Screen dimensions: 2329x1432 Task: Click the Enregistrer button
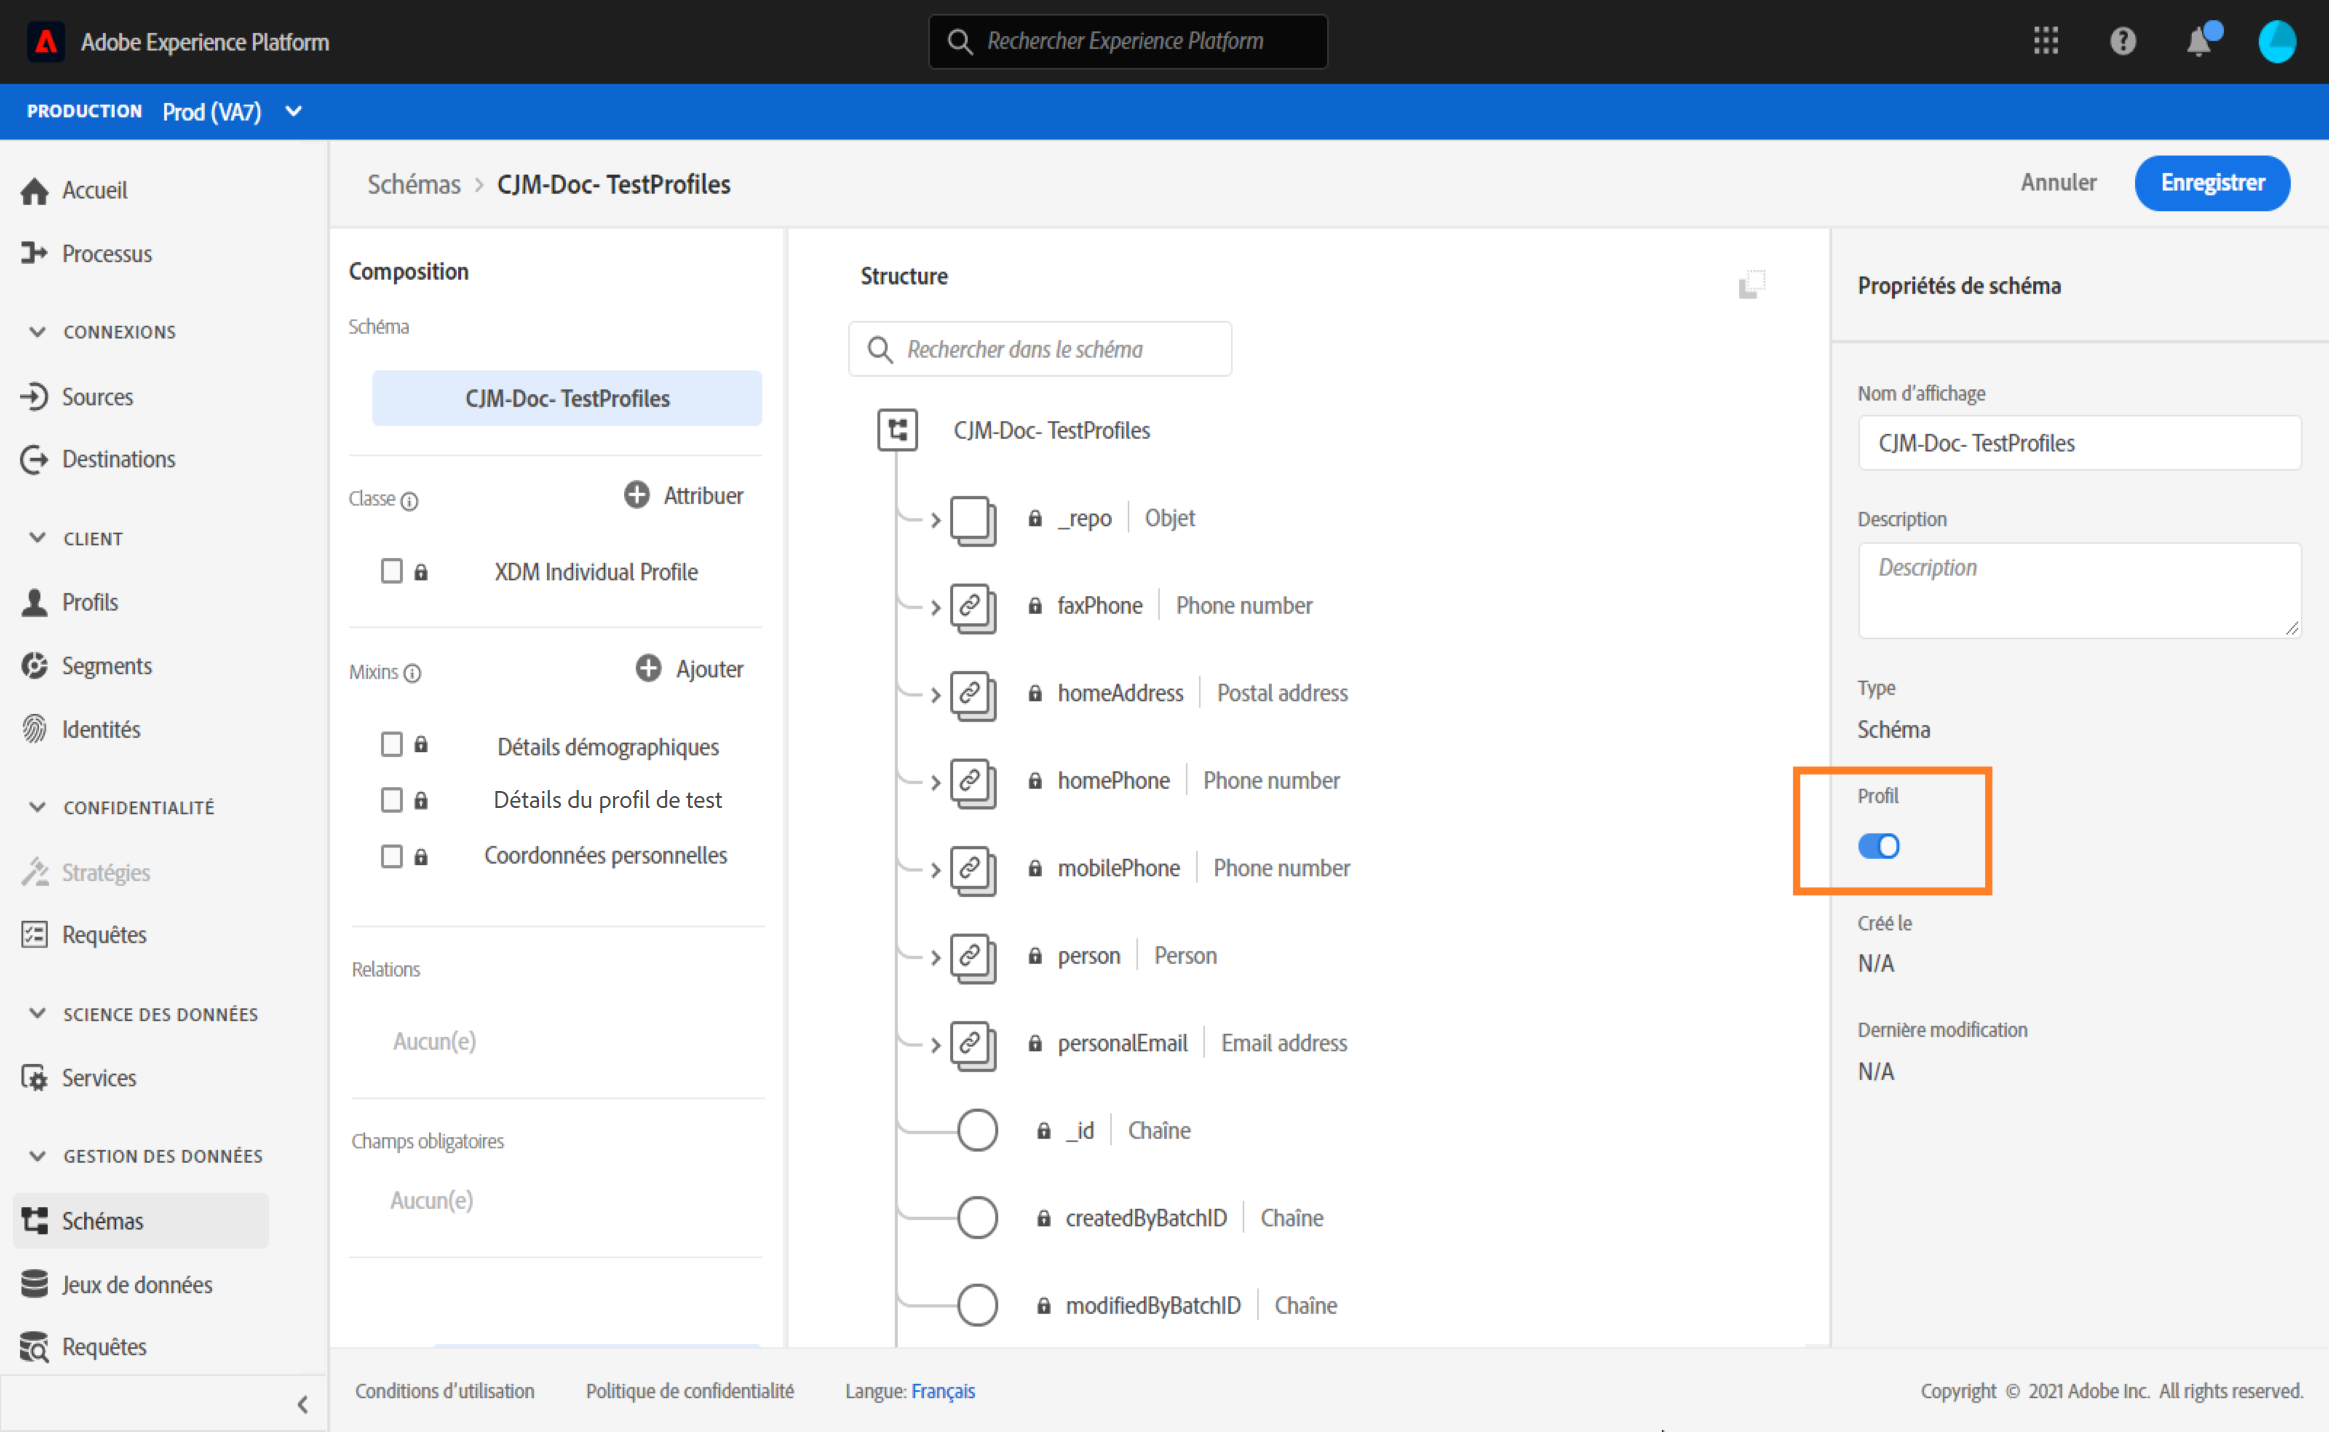[x=2211, y=183]
